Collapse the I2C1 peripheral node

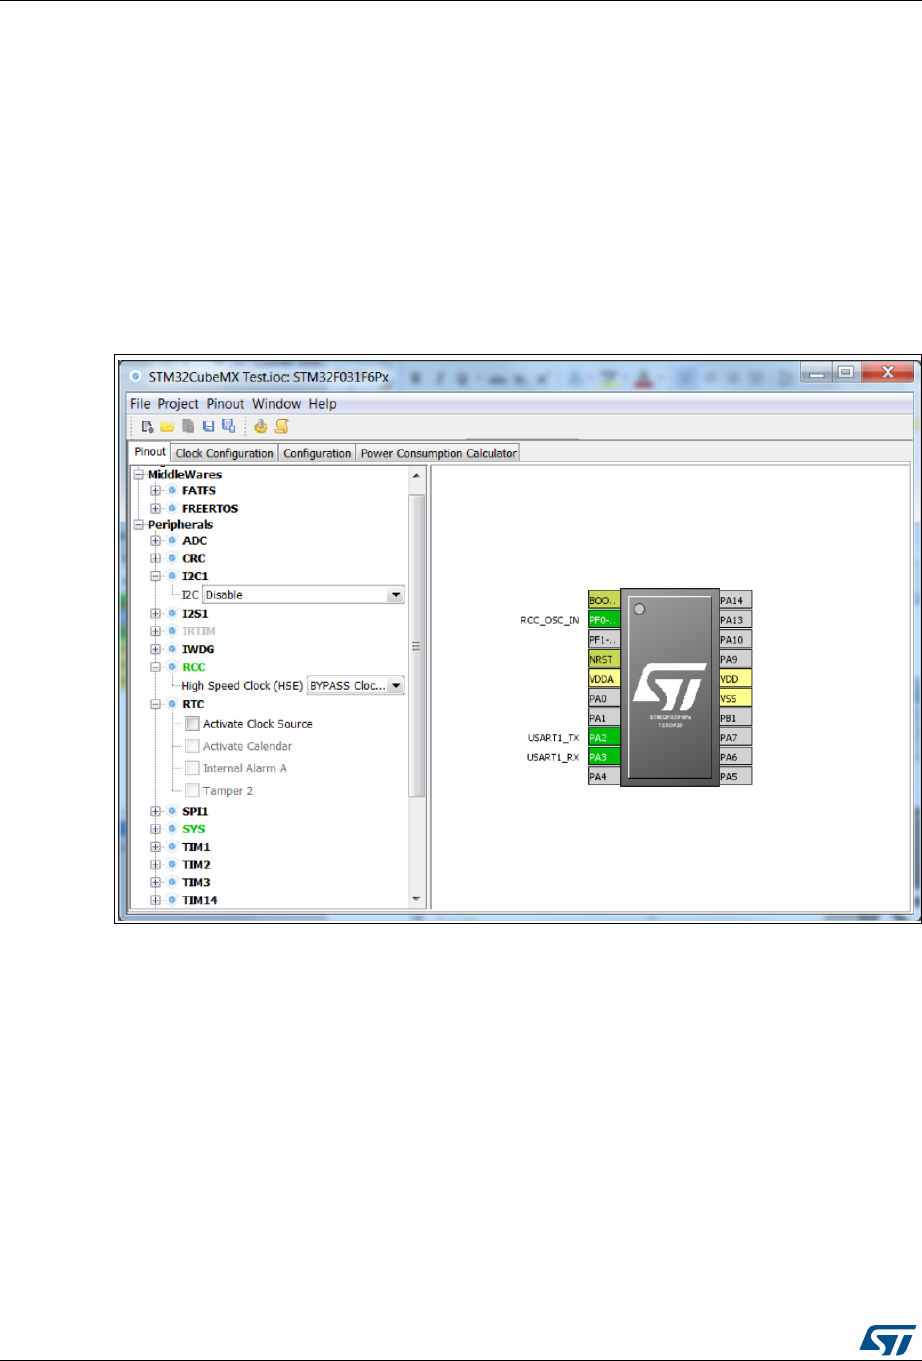coord(155,576)
